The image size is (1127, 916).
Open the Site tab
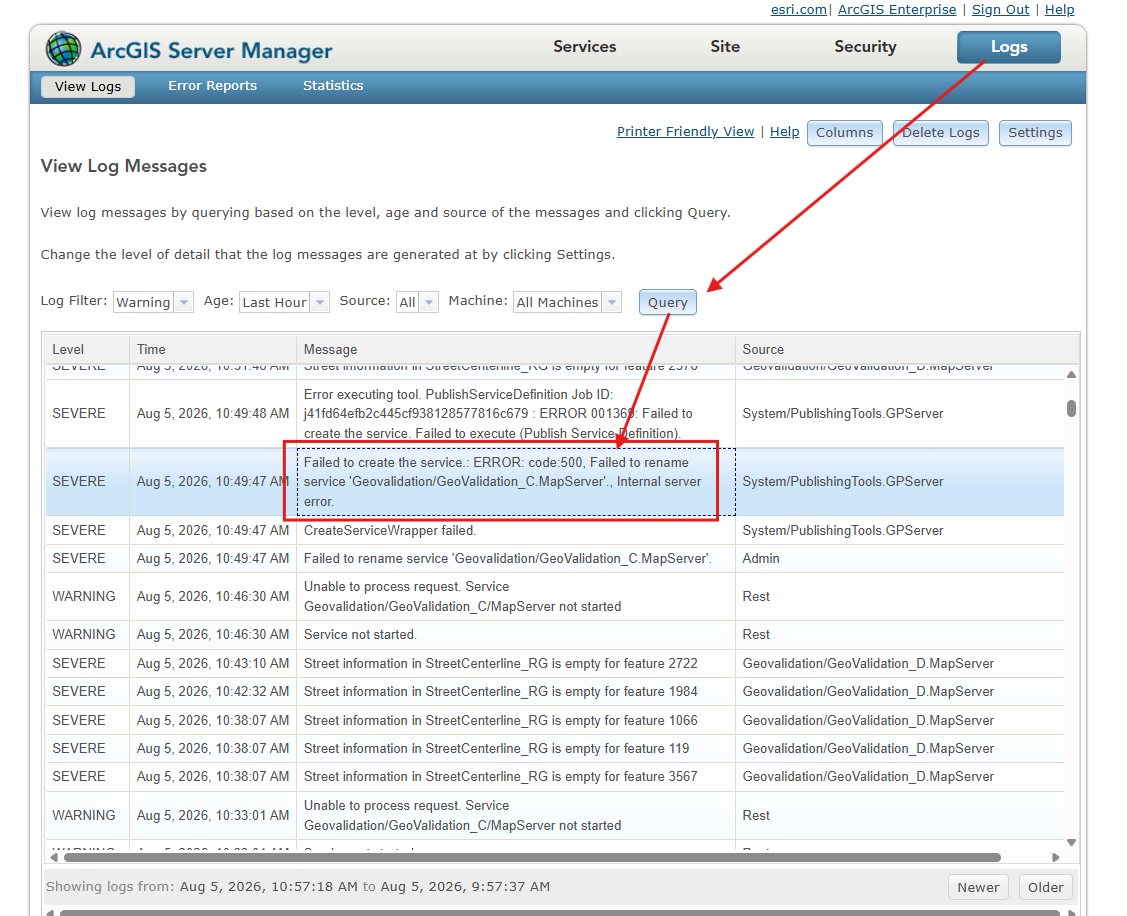point(724,47)
